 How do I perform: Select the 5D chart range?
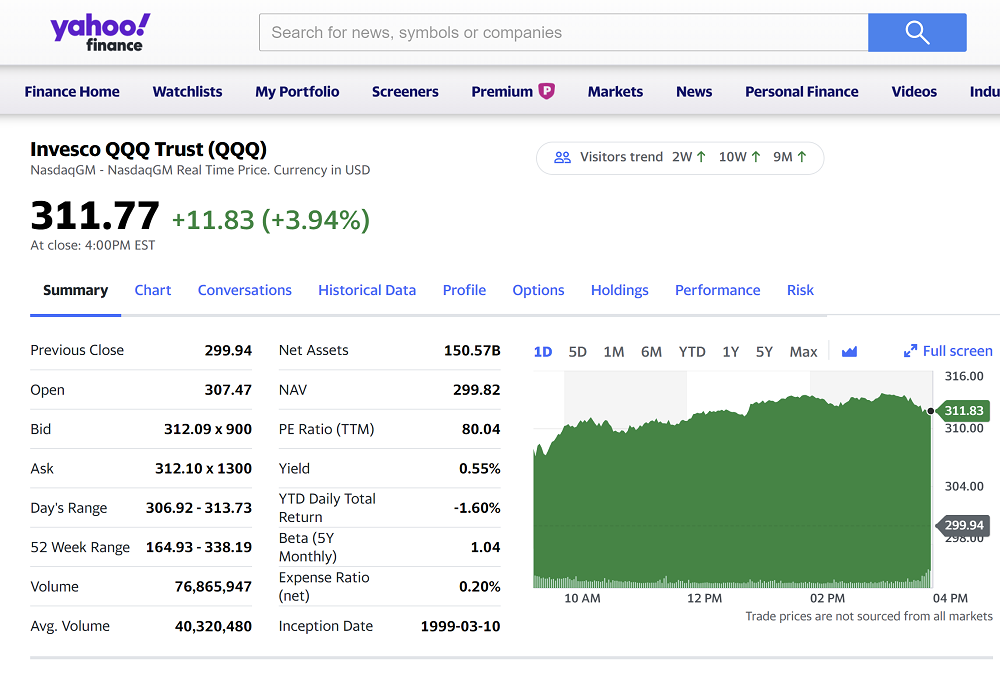[577, 352]
